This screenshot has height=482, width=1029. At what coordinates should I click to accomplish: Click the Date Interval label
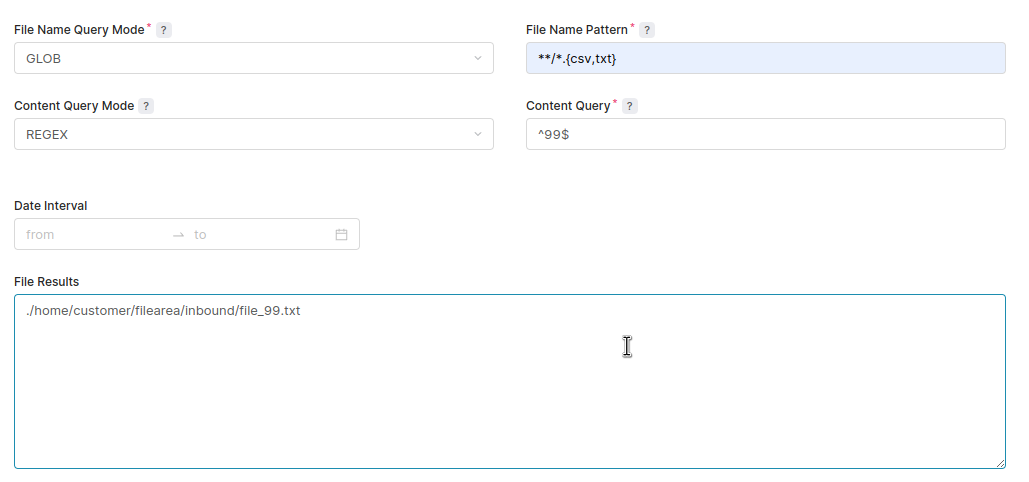(x=51, y=206)
